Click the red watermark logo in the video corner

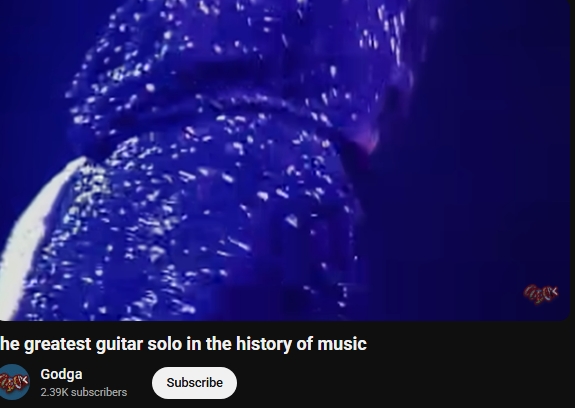click(x=541, y=294)
